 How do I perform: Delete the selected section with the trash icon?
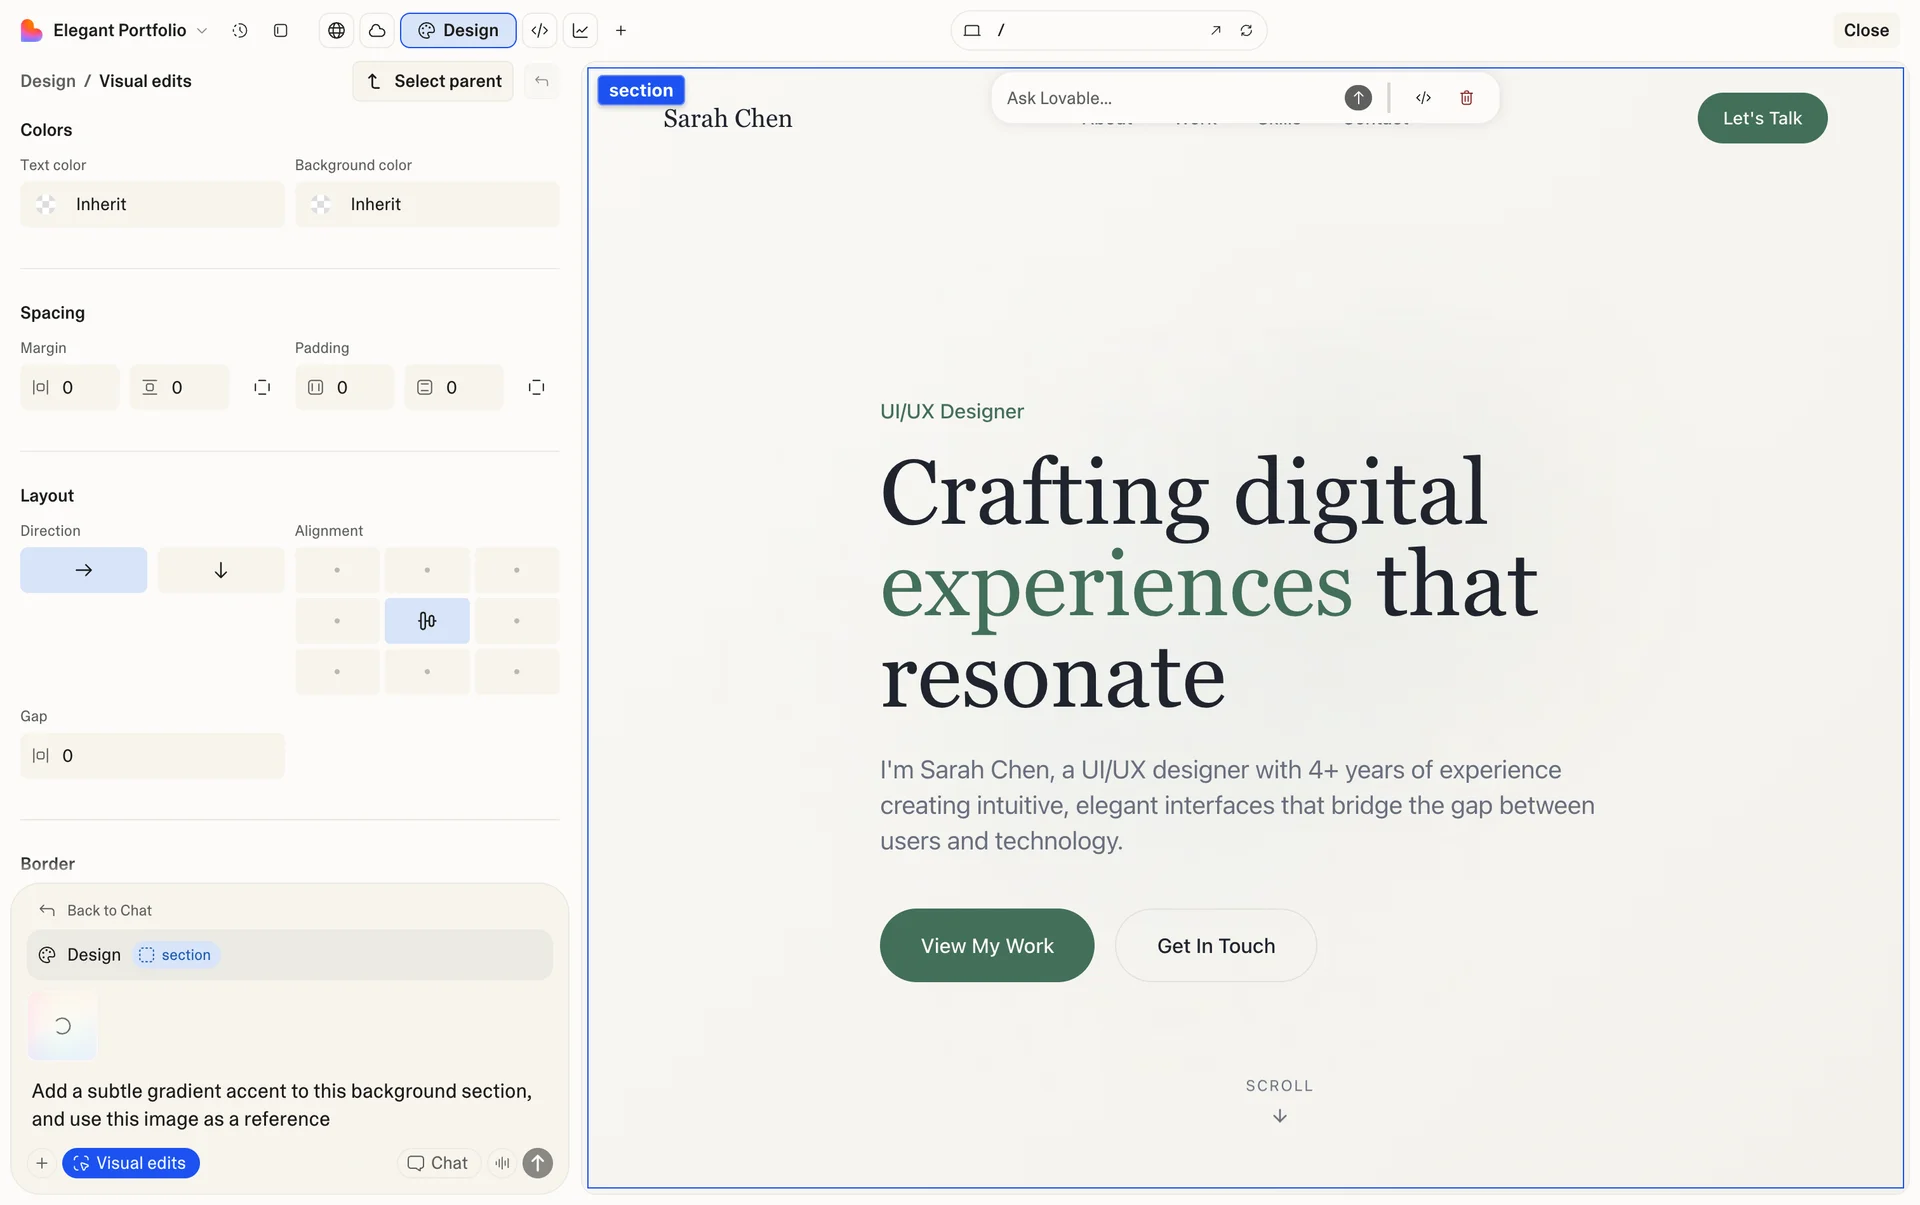(1466, 98)
